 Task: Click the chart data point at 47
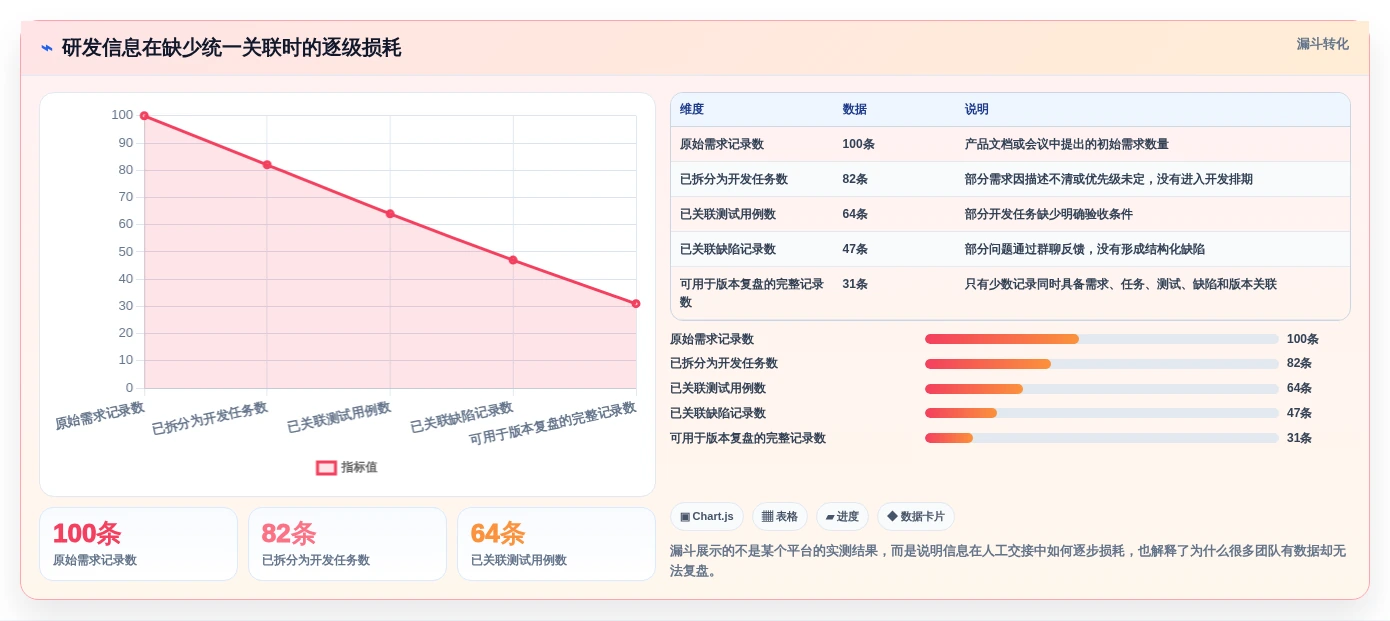[513, 260]
